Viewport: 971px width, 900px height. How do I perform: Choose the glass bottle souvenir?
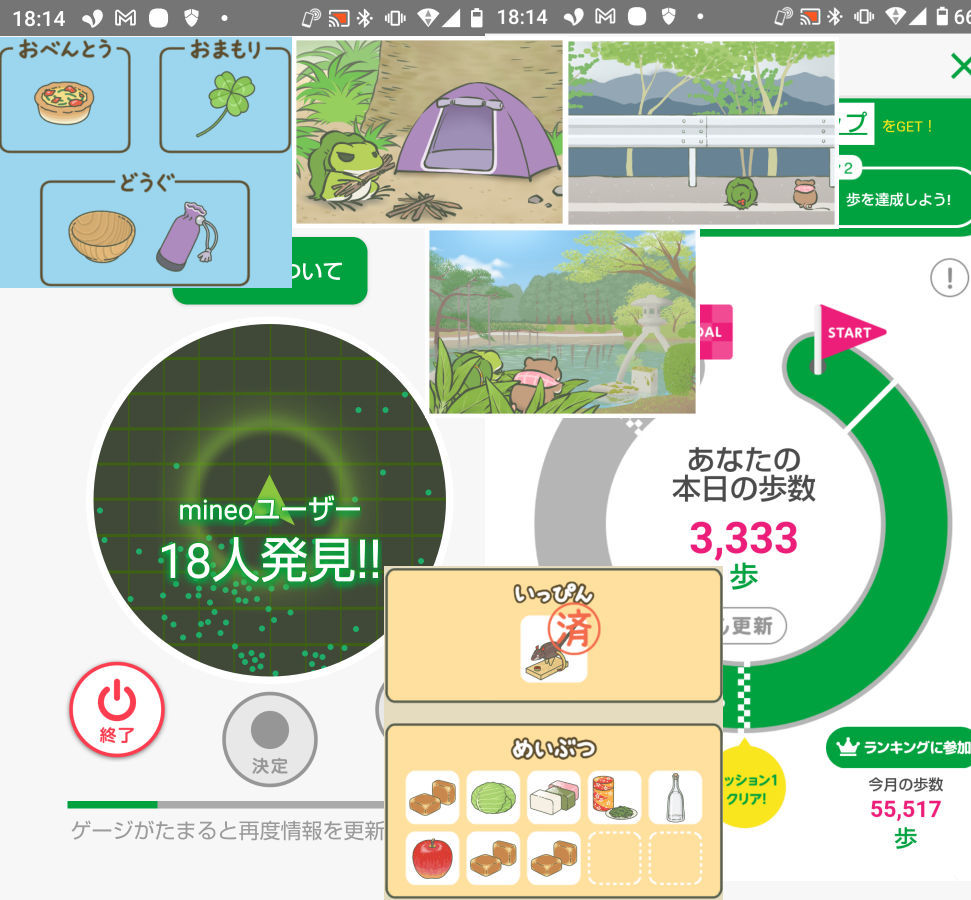pos(675,797)
